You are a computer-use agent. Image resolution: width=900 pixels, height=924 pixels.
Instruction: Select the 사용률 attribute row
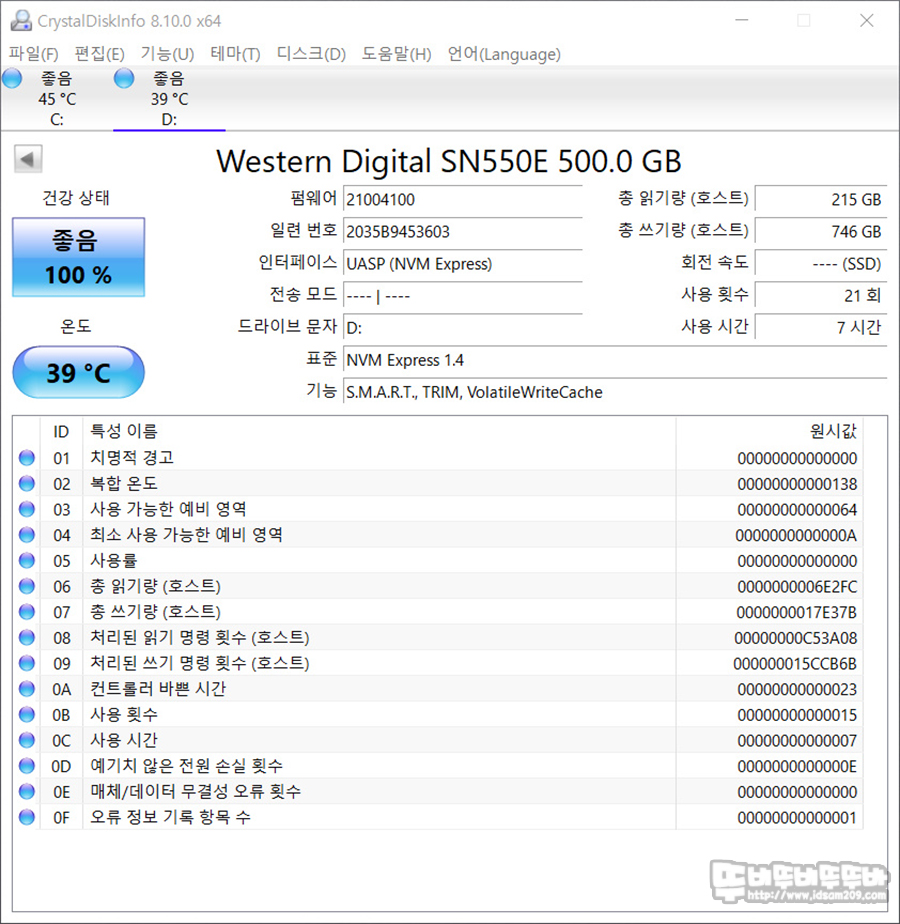(438, 560)
